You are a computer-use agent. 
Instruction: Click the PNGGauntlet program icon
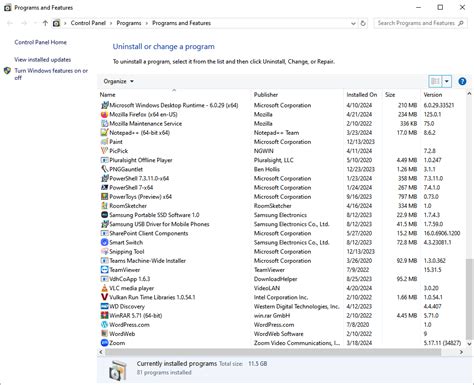(x=104, y=169)
